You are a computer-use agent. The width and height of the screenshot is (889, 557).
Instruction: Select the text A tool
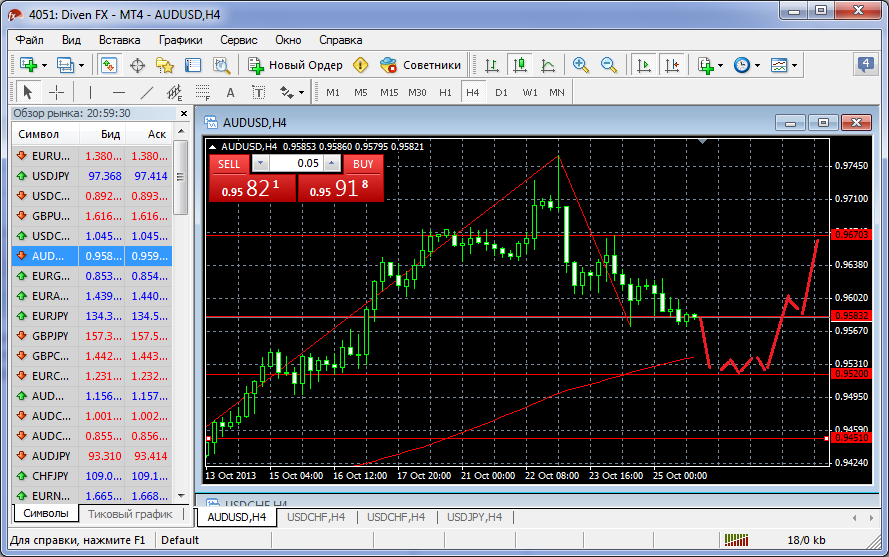coord(230,92)
